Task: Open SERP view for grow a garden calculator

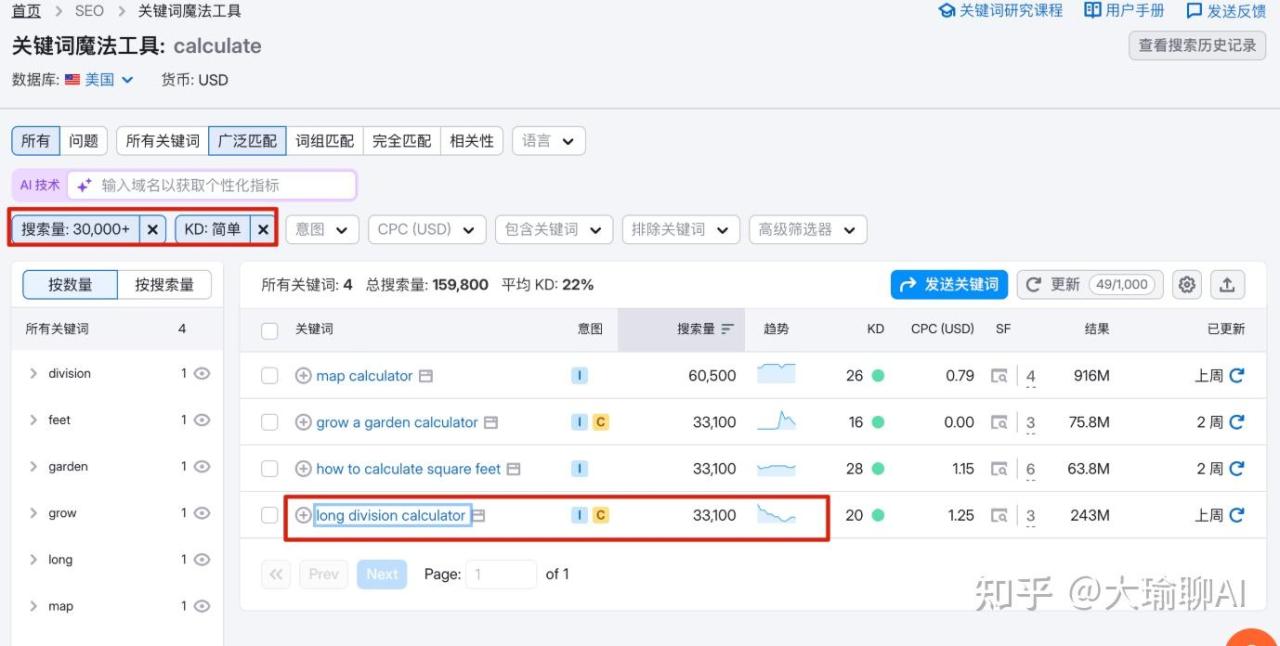Action: pos(491,423)
